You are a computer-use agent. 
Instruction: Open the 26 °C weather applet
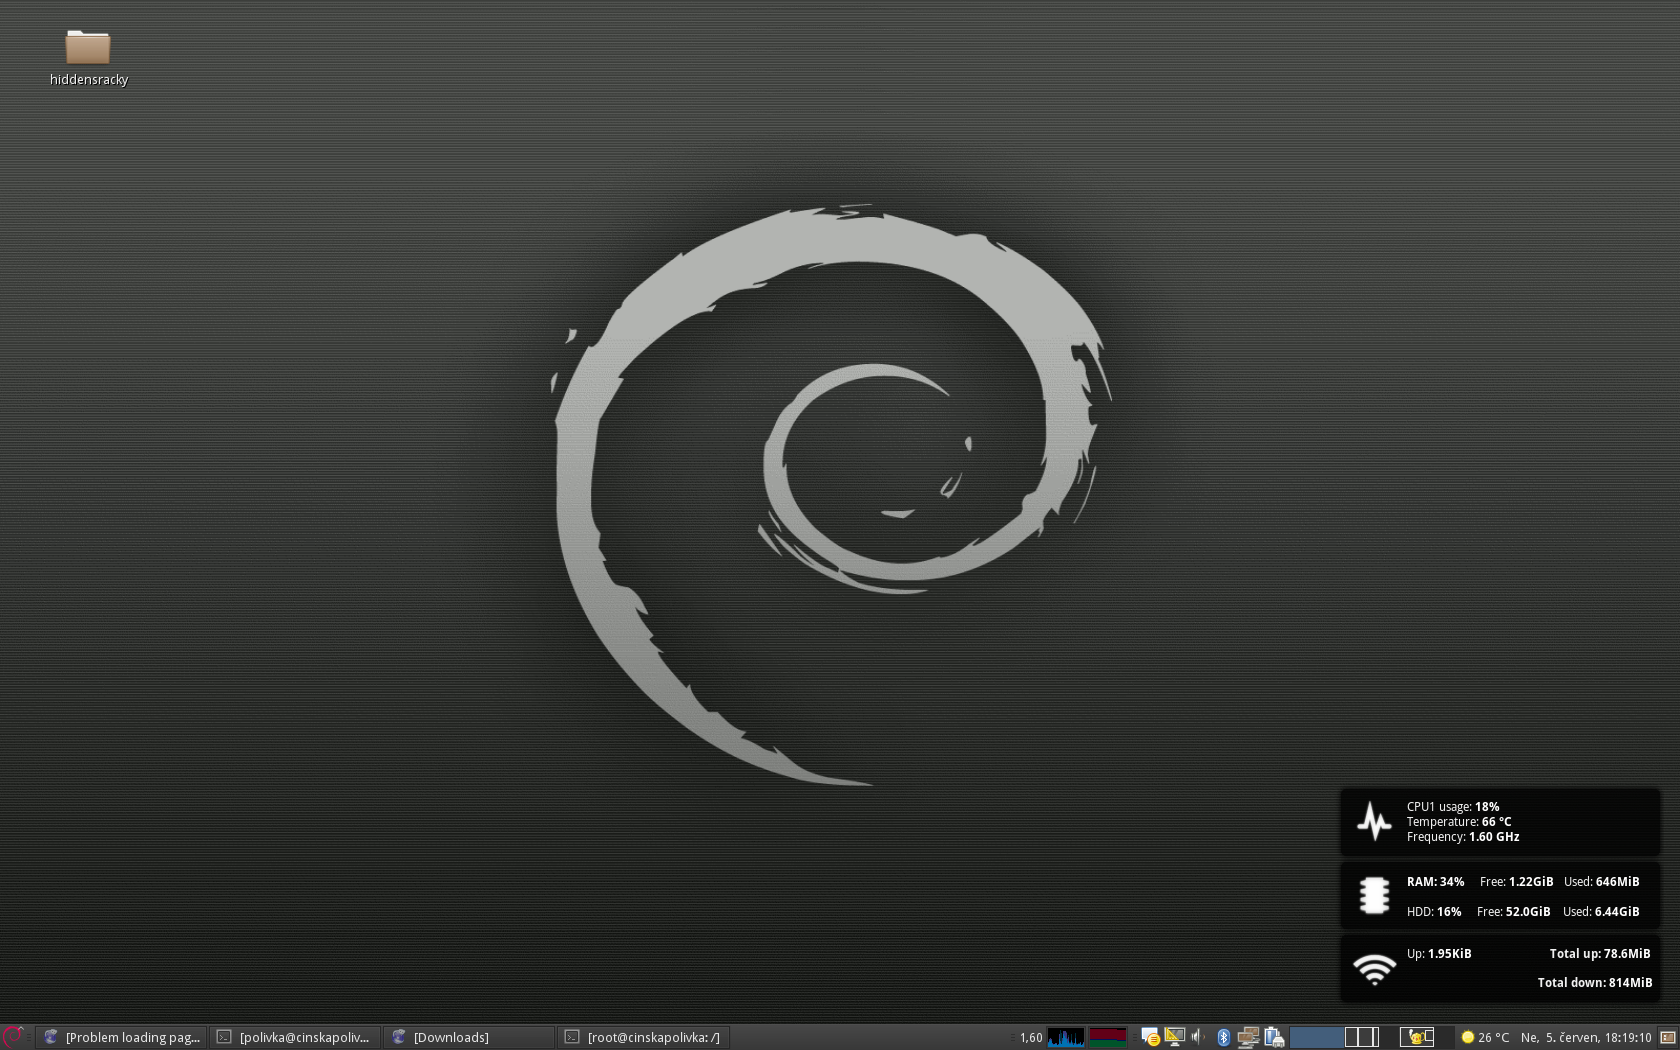pos(1485,1037)
